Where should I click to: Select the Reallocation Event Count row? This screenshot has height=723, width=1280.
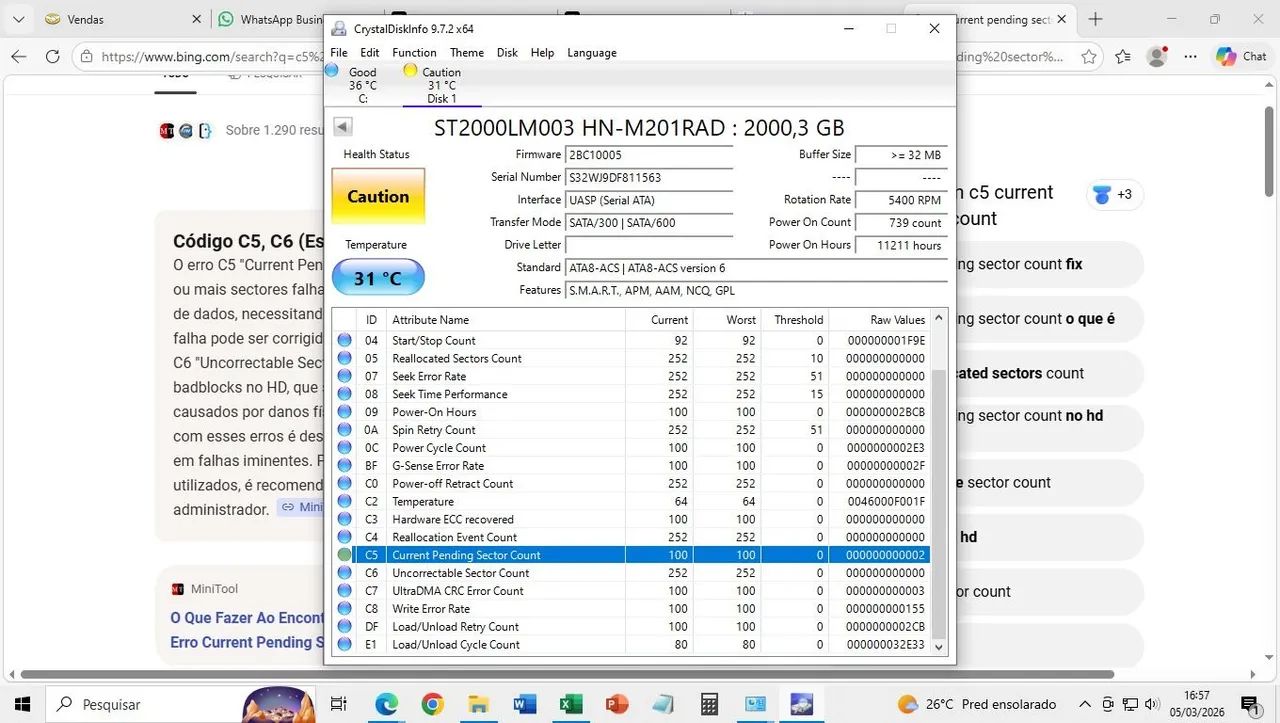click(631, 537)
